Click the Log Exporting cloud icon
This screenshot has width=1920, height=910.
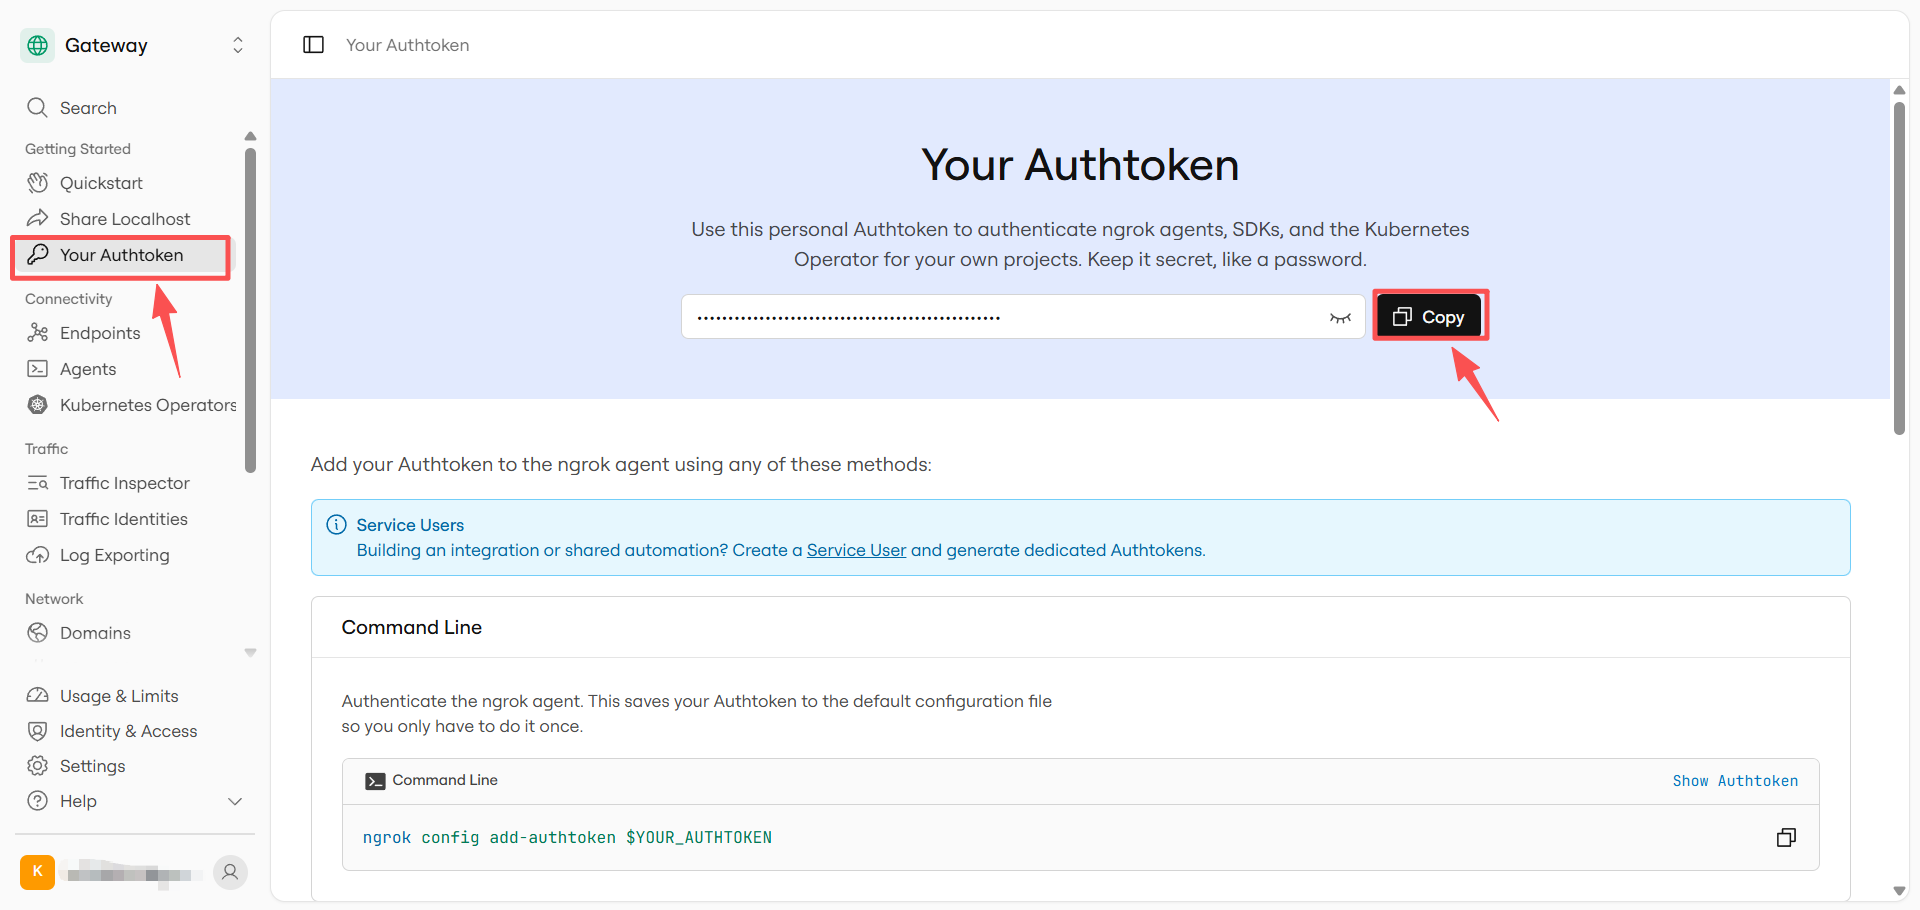[38, 555]
